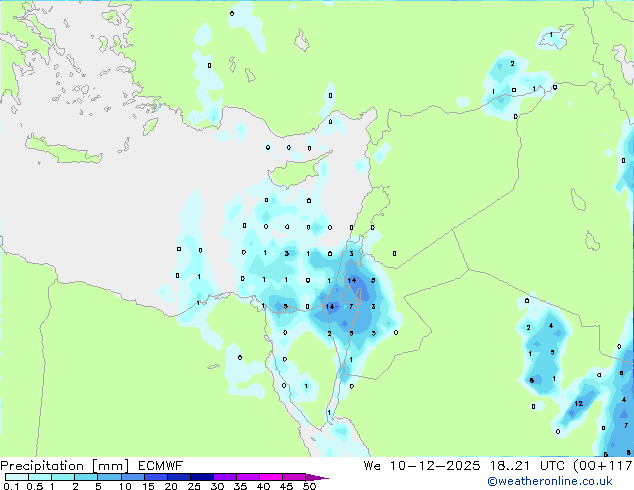Click the 30–35 mm purple legend box

click(x=225, y=477)
